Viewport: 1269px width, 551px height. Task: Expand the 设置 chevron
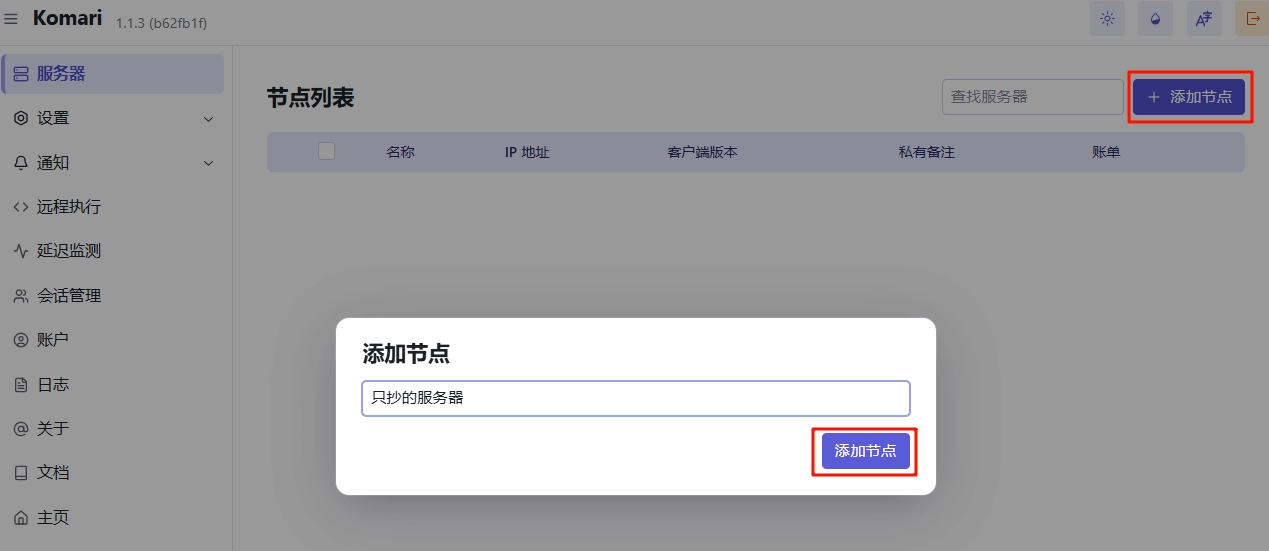[x=208, y=119]
